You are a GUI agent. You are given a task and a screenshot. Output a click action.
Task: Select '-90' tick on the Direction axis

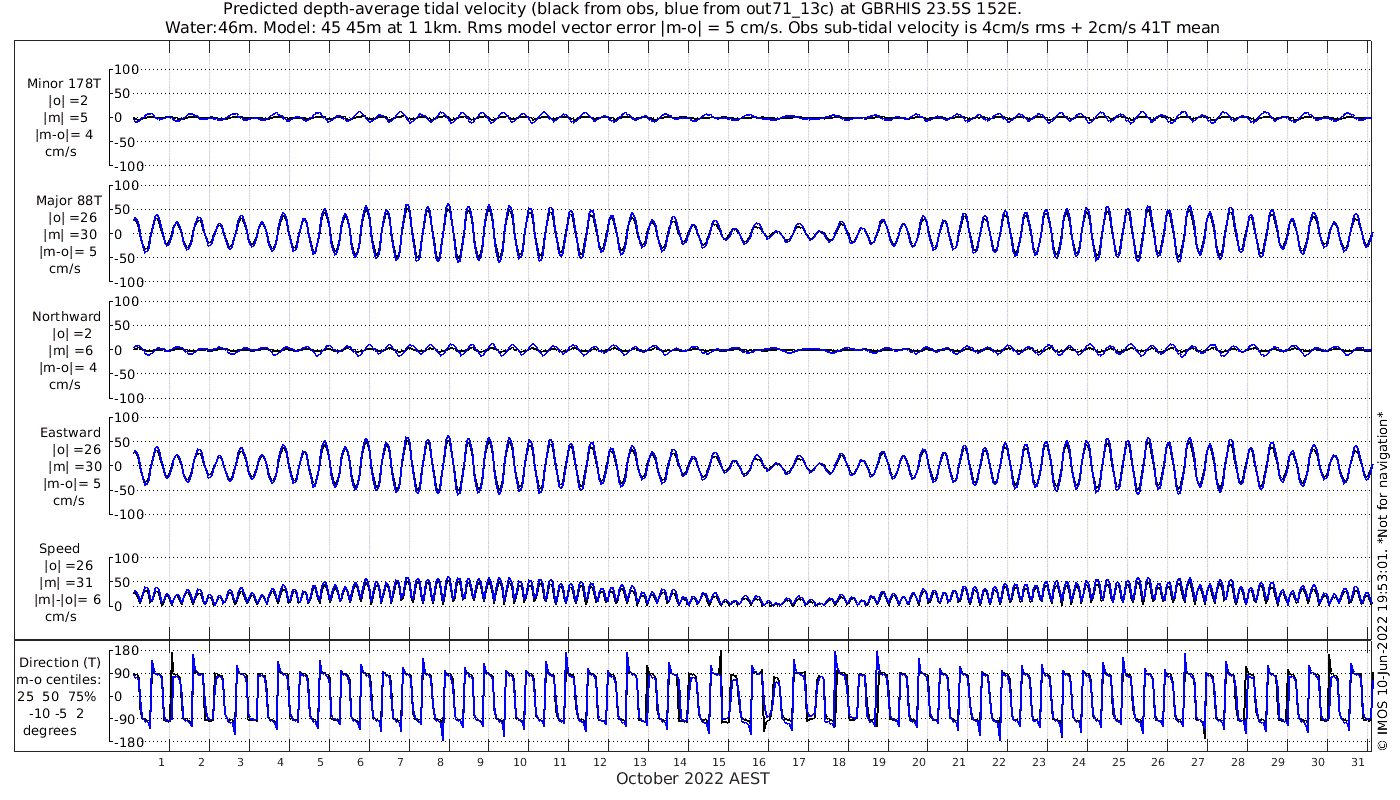[126, 720]
